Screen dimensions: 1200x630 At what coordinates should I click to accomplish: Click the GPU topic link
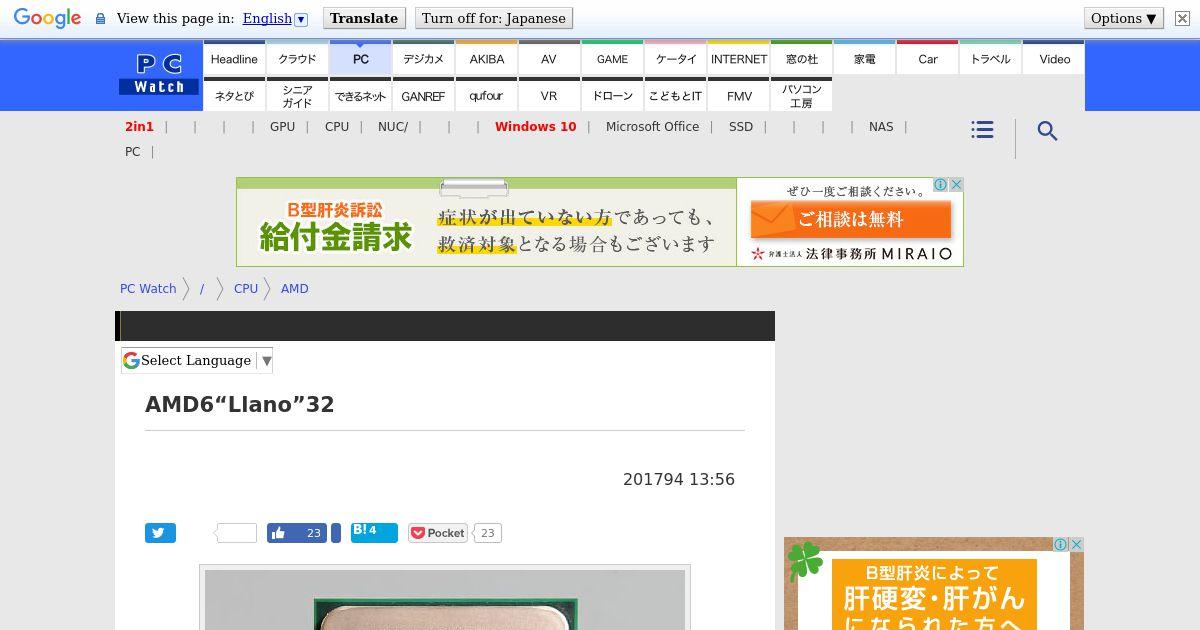pos(282,127)
